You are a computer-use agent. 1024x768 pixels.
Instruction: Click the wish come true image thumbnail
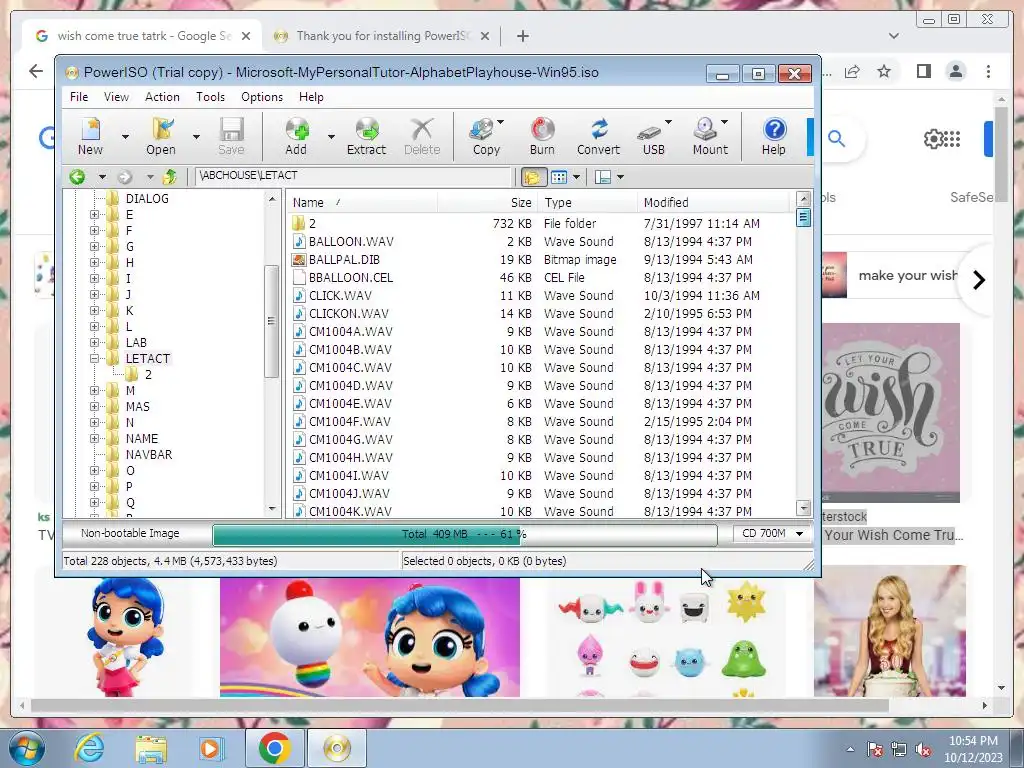(889, 413)
